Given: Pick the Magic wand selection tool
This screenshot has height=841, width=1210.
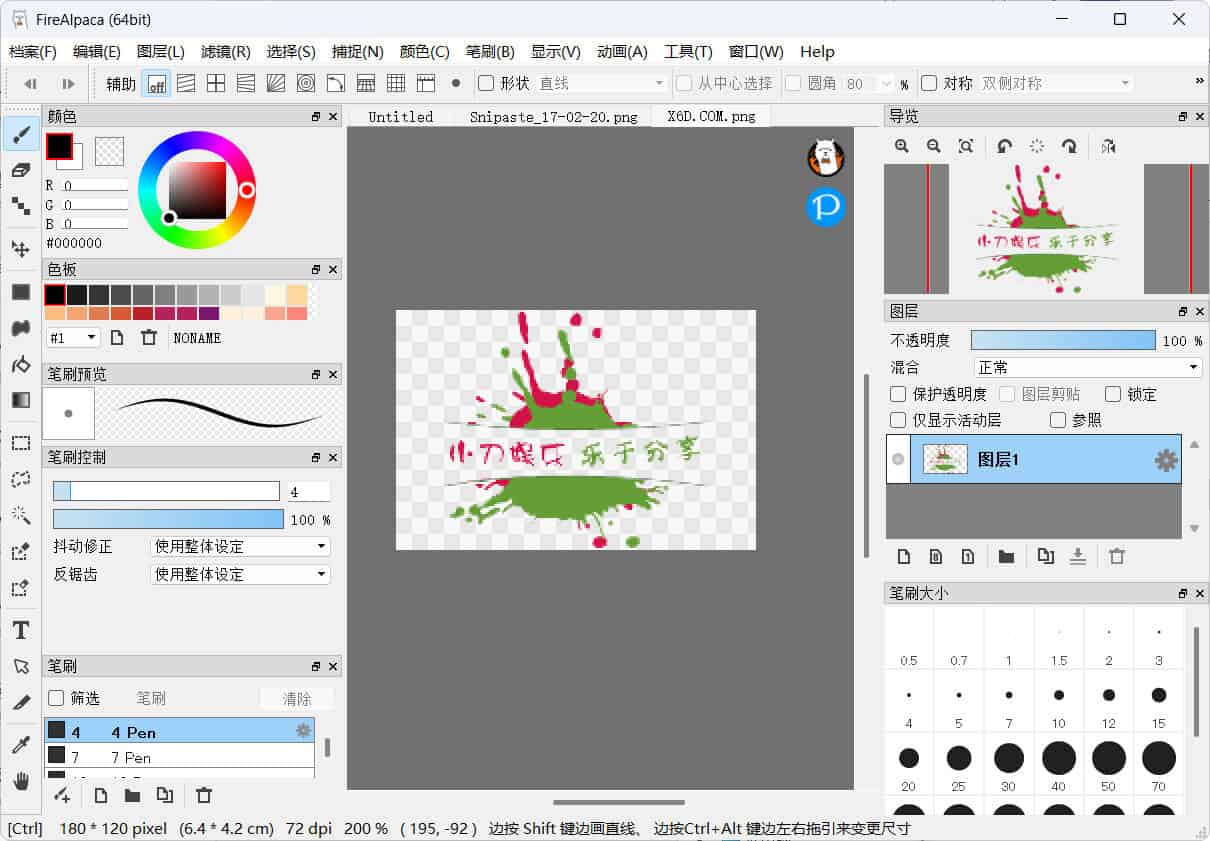Looking at the screenshot, I should (x=20, y=515).
